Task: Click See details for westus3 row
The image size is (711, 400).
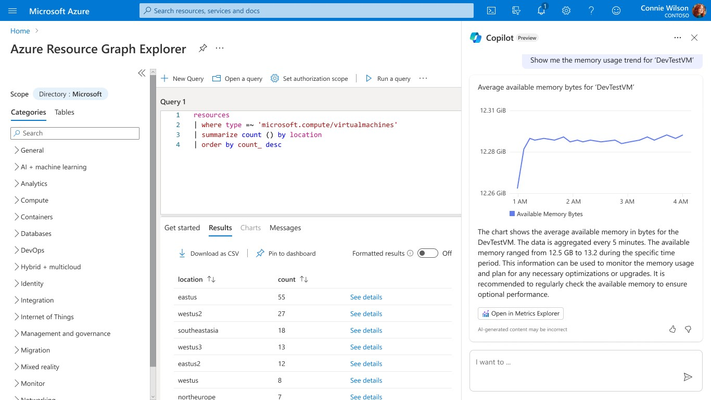Action: coord(366,347)
